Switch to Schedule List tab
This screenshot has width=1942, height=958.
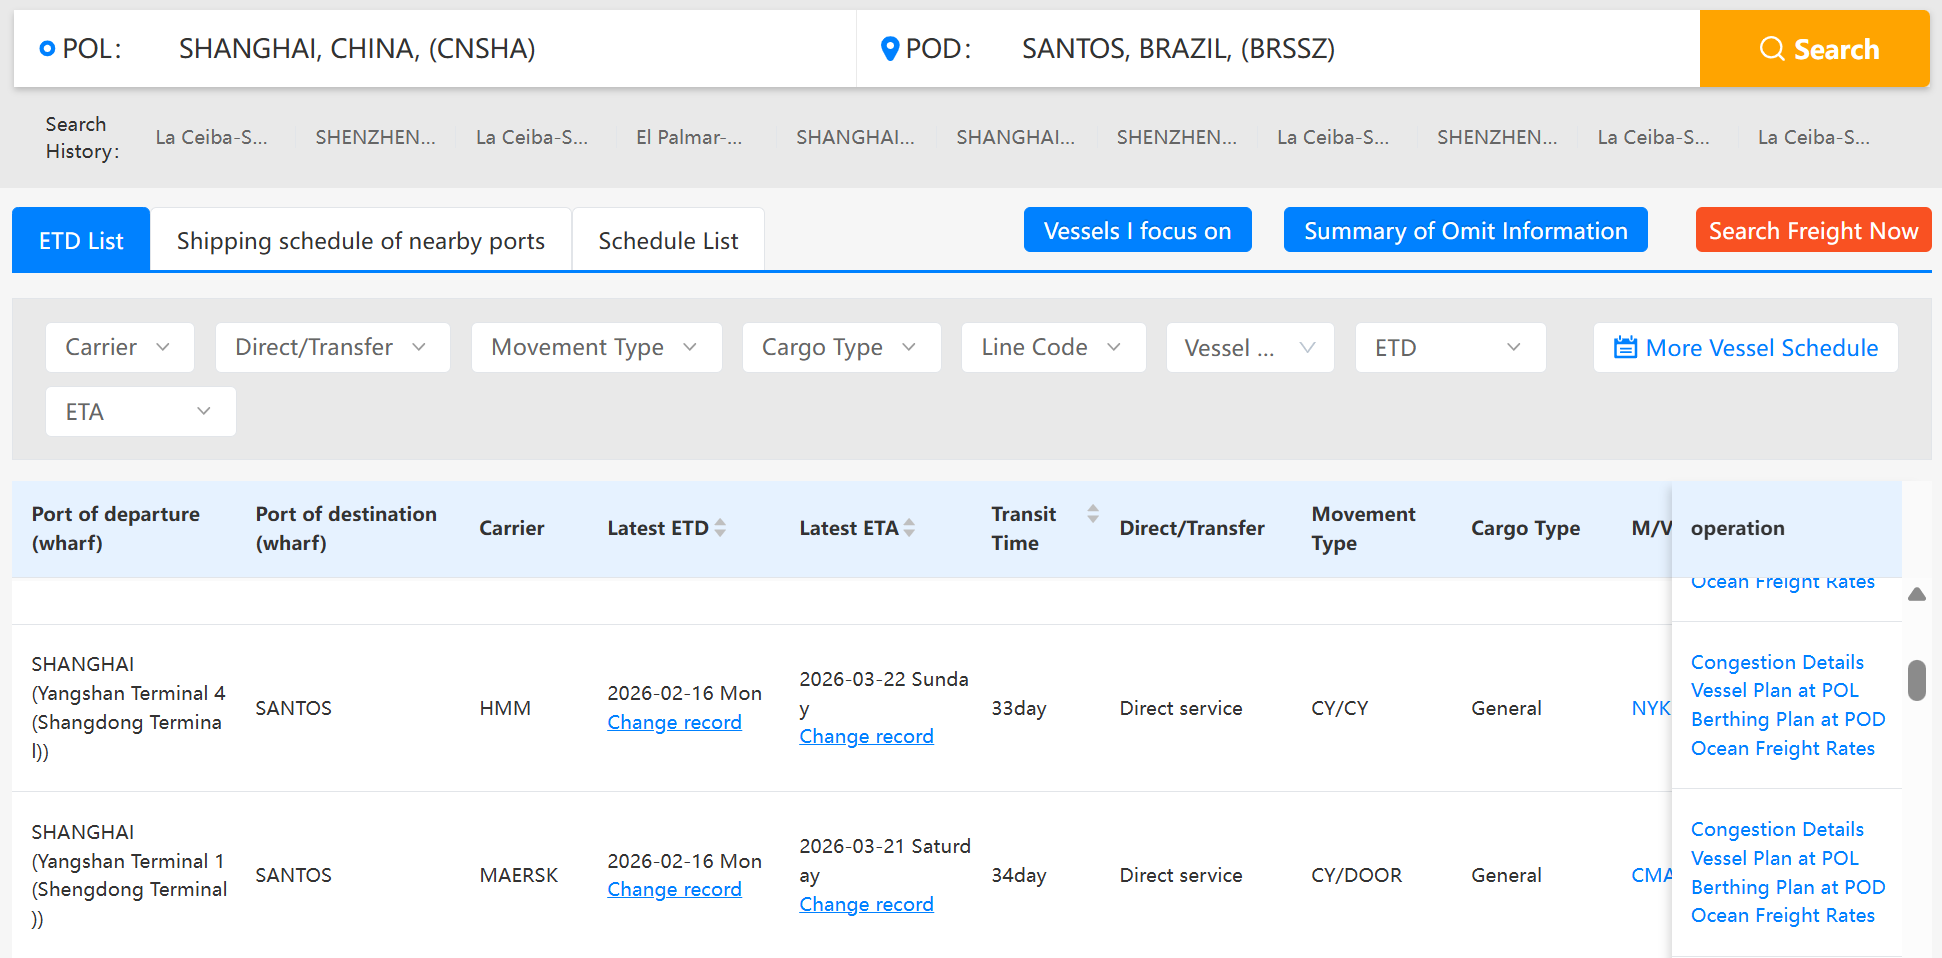[668, 241]
